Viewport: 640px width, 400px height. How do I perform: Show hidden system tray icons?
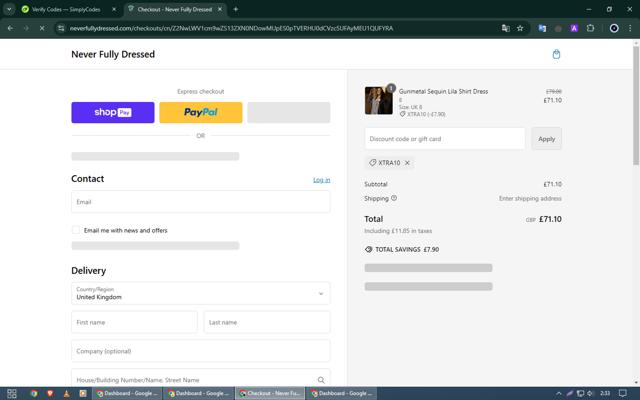coord(558,393)
